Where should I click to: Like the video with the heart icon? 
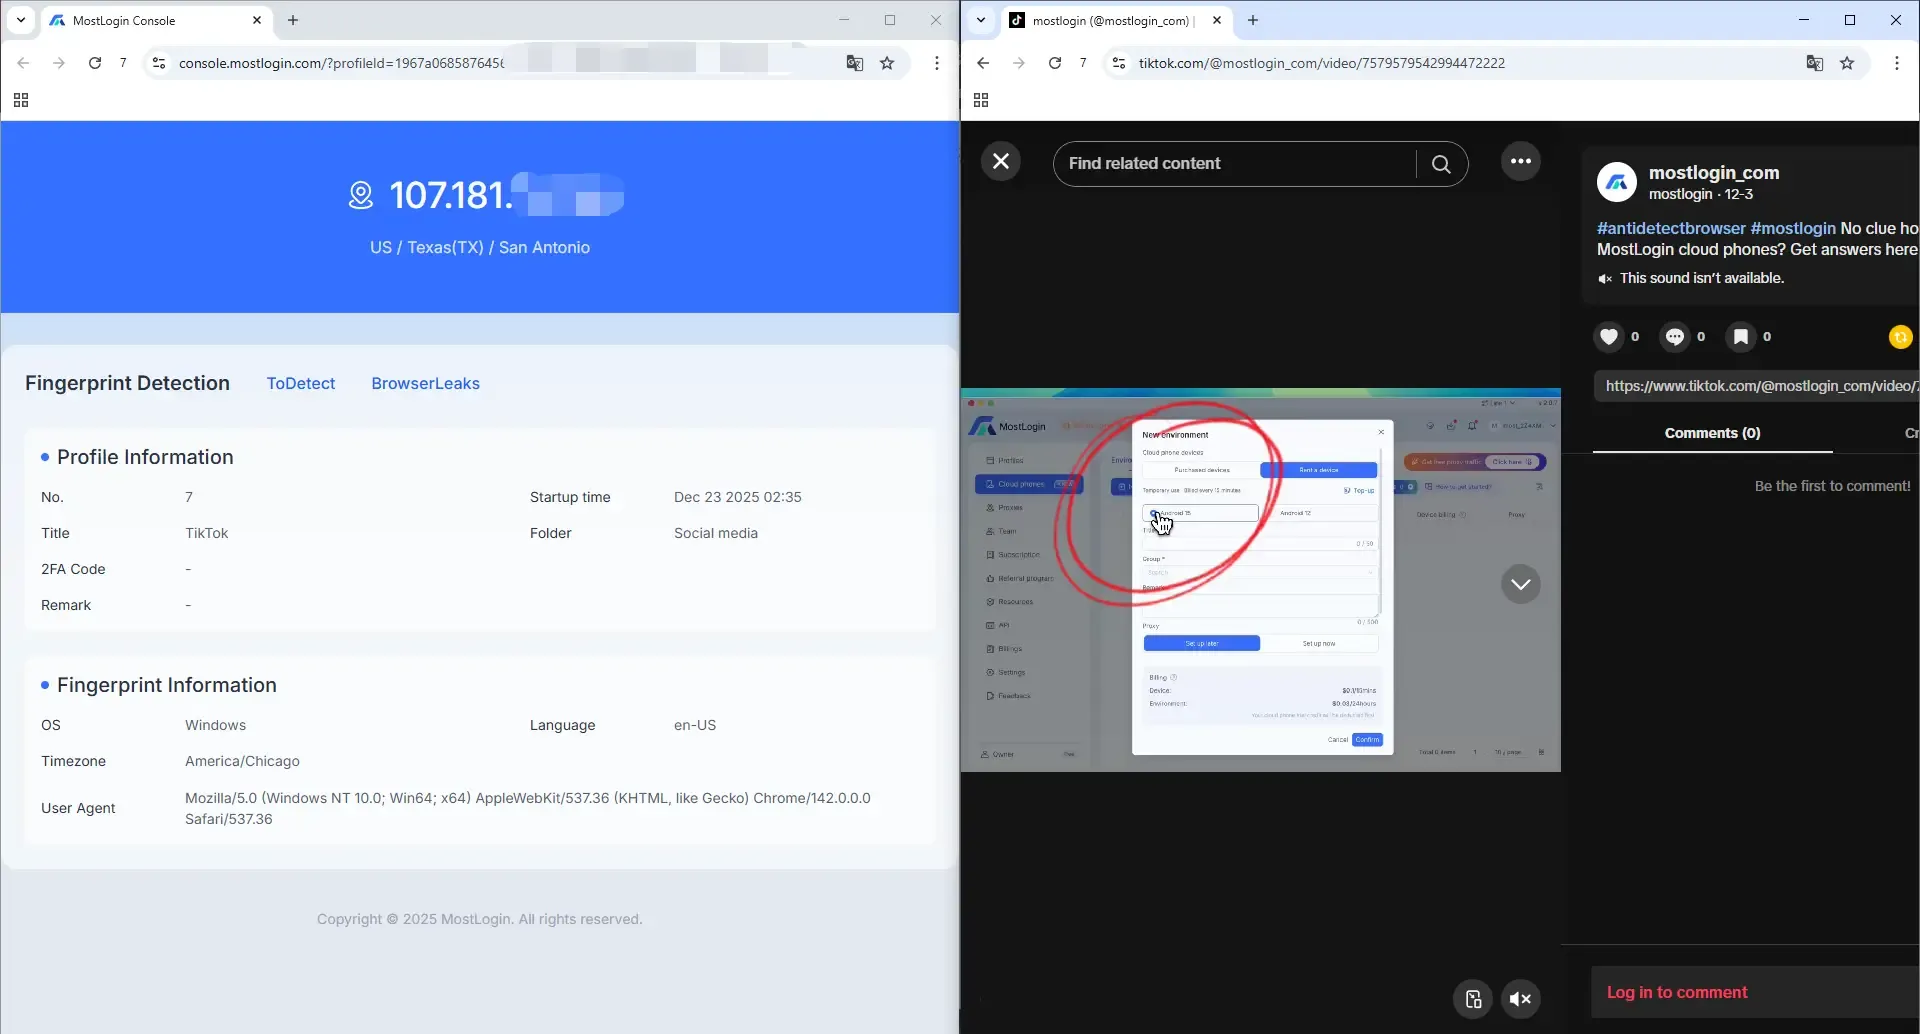coord(1610,337)
